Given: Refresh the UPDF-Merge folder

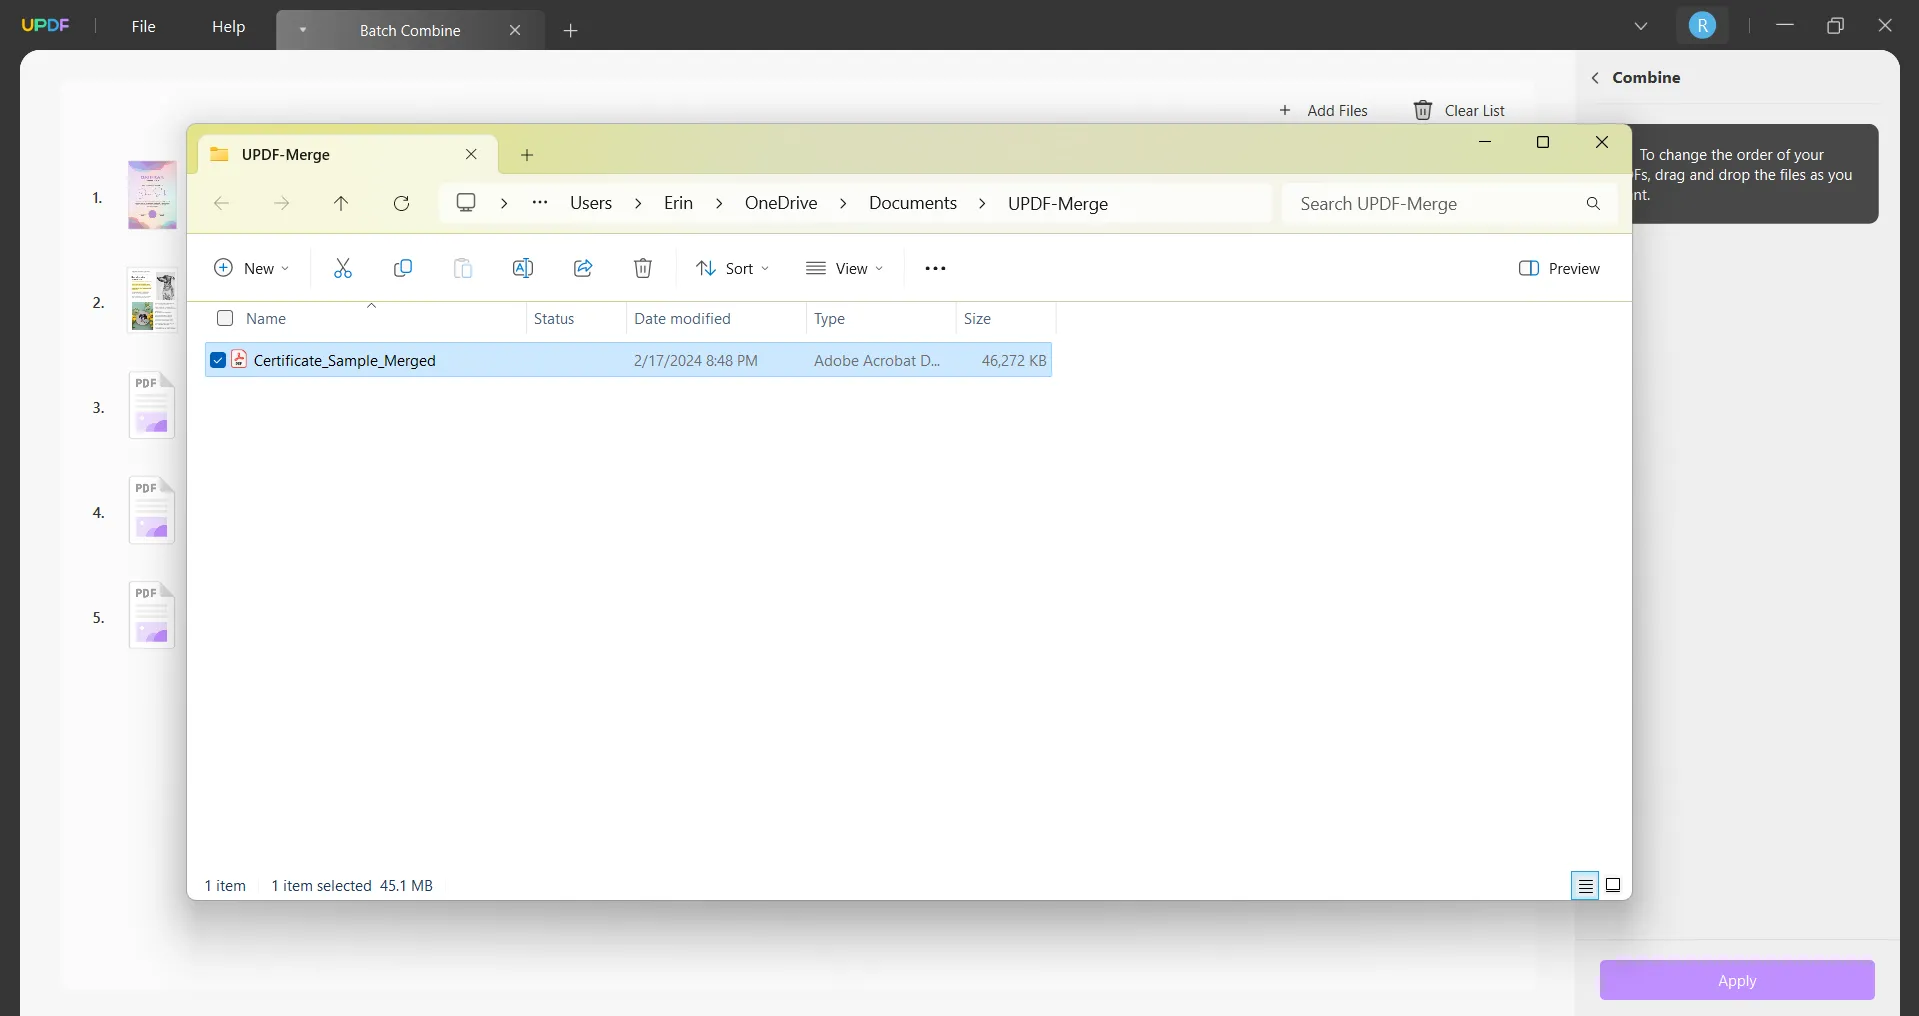Looking at the screenshot, I should 402,203.
